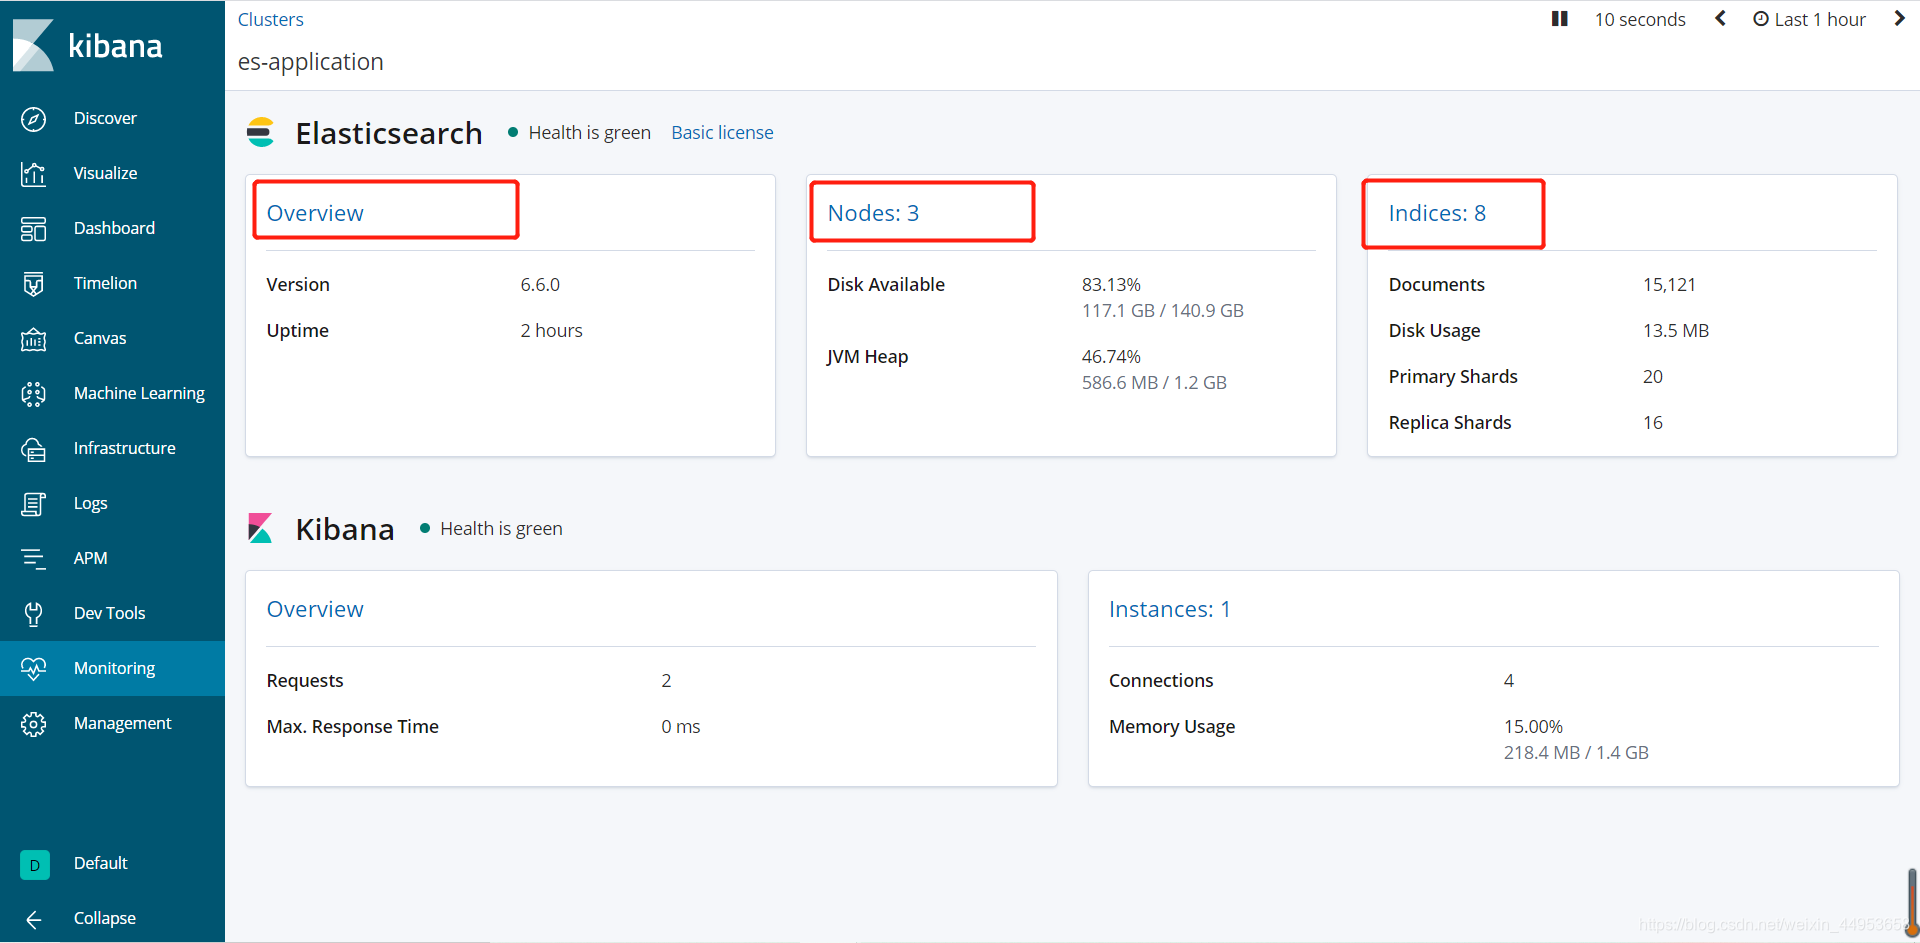
Task: Click the disk available value 83.13%
Action: pyautogui.click(x=1111, y=284)
